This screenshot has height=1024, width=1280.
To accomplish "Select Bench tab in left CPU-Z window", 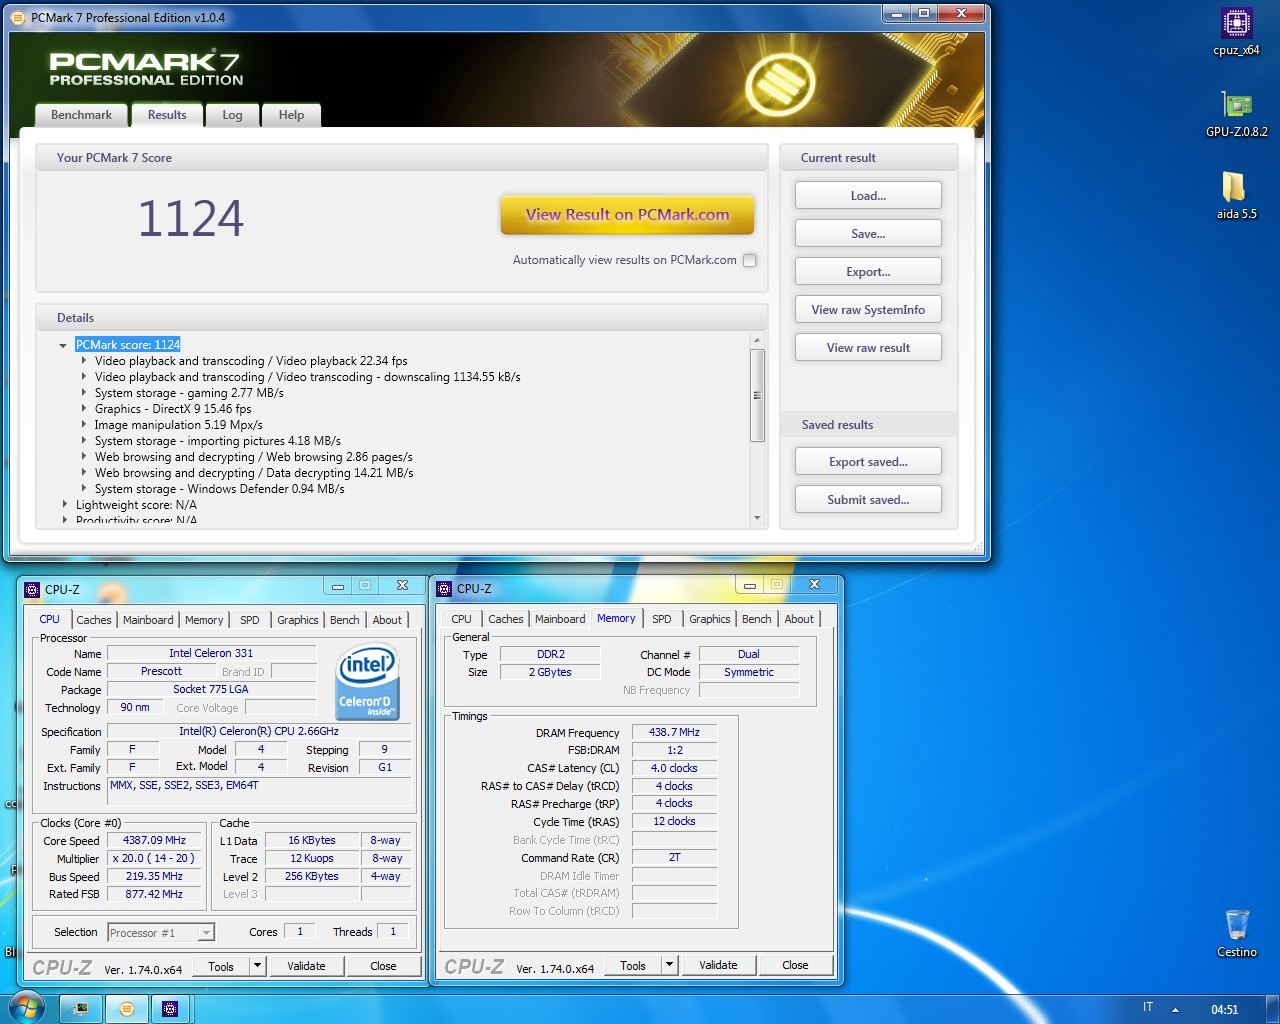I will (x=345, y=620).
